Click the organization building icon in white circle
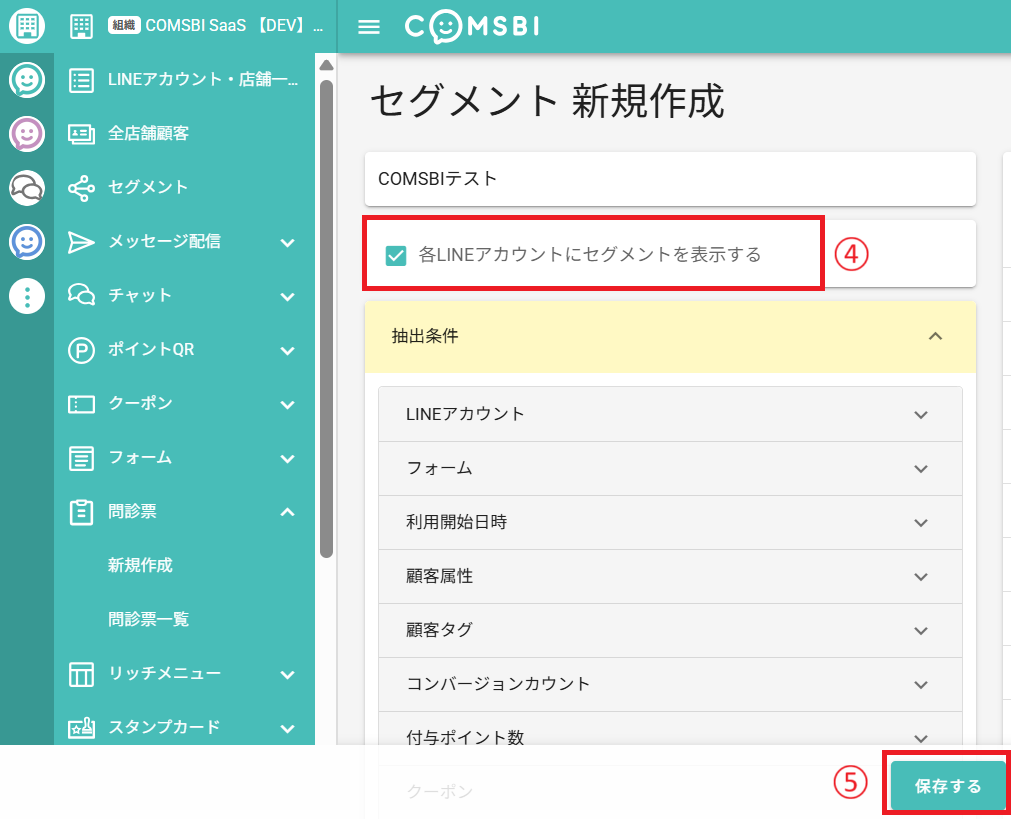 [x=27, y=26]
